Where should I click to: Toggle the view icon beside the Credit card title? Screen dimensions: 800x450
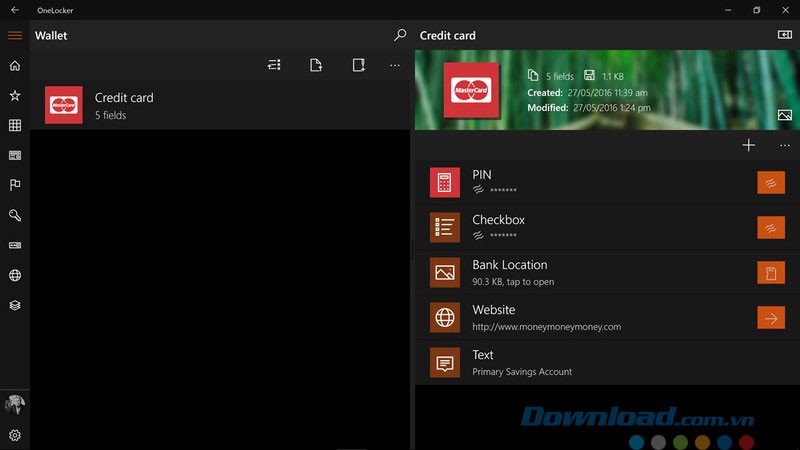pyautogui.click(x=785, y=35)
